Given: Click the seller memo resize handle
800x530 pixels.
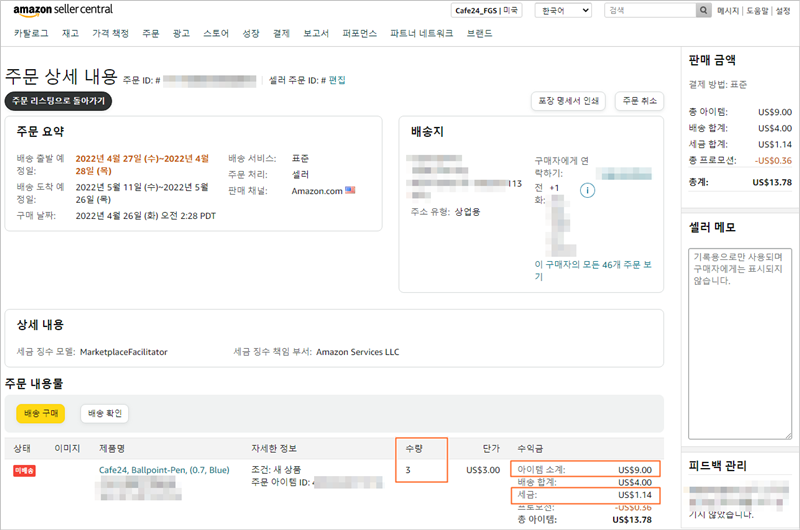Looking at the screenshot, I should coord(788,436).
